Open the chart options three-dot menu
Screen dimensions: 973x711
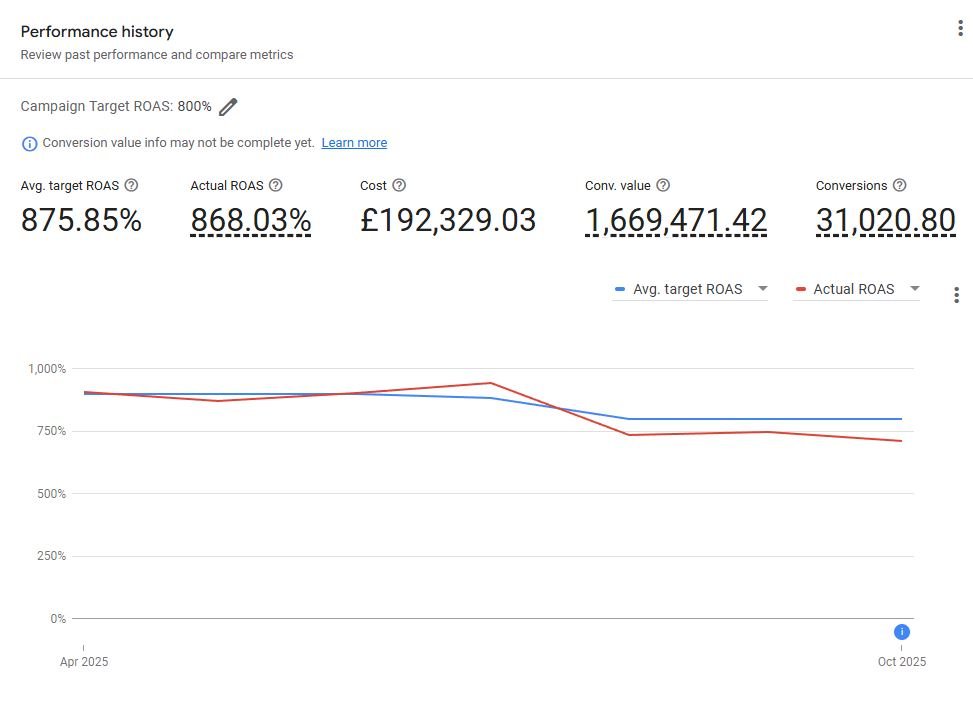(956, 295)
